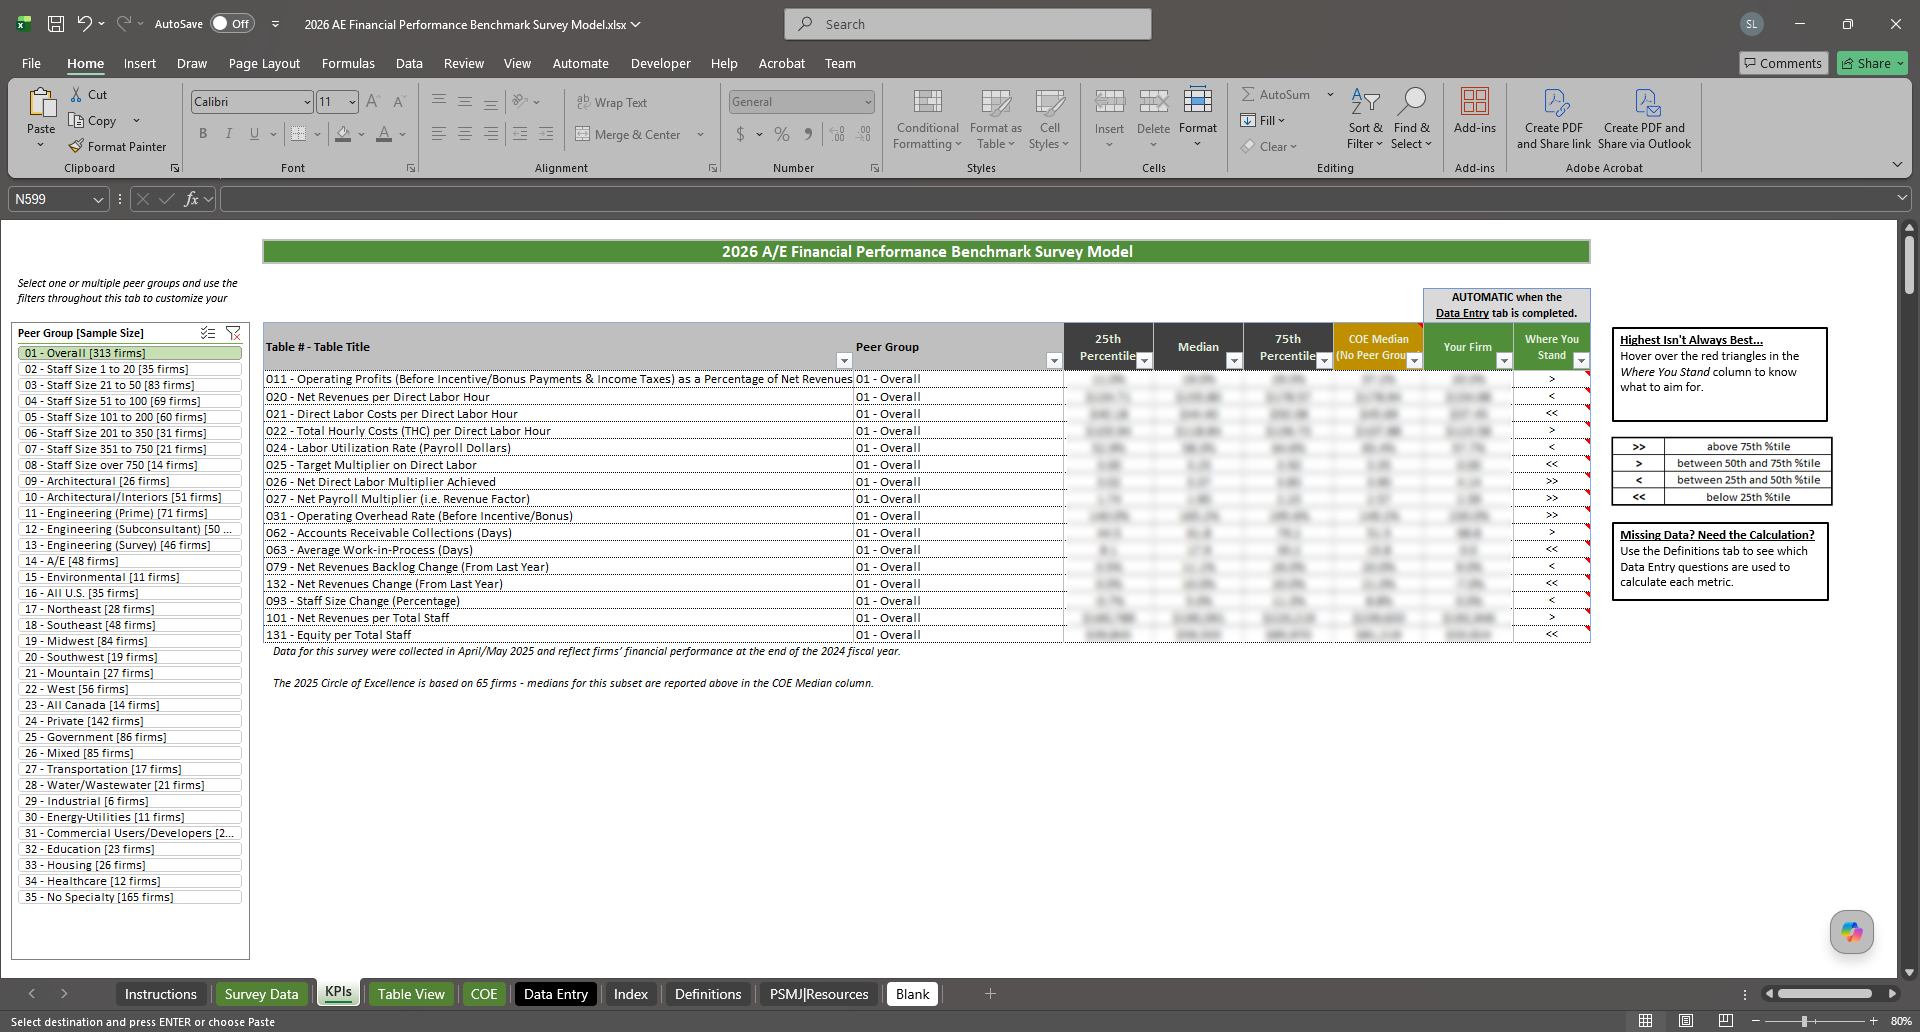Viewport: 1920px width, 1032px height.
Task: Click Delete cells icon
Action: (1153, 102)
